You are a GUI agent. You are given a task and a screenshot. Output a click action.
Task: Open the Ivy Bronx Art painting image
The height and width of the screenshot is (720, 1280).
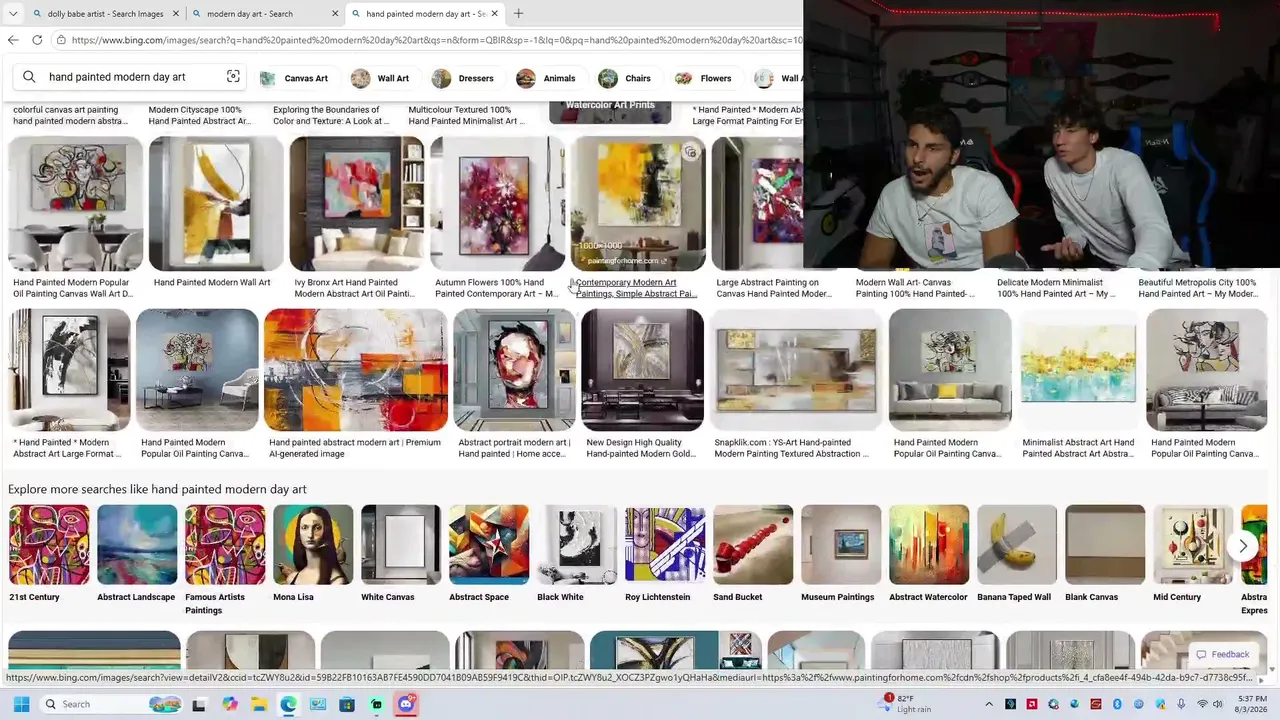[x=357, y=204]
